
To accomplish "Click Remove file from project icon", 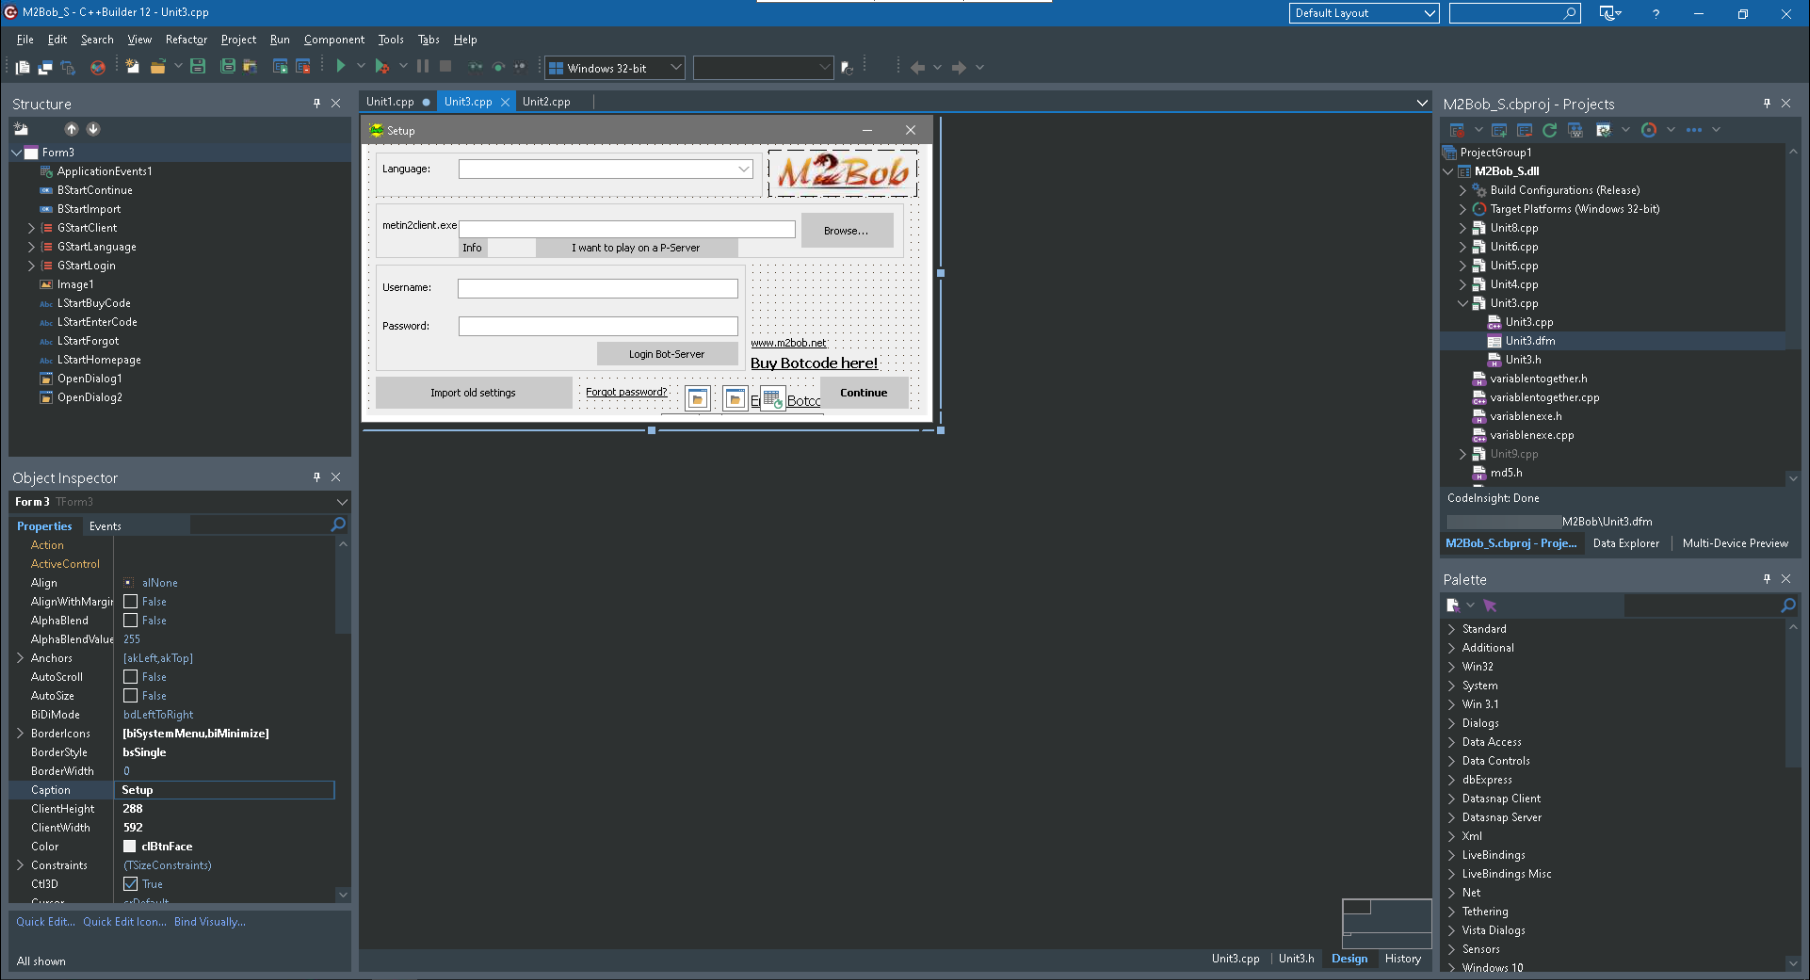I will 303,66.
